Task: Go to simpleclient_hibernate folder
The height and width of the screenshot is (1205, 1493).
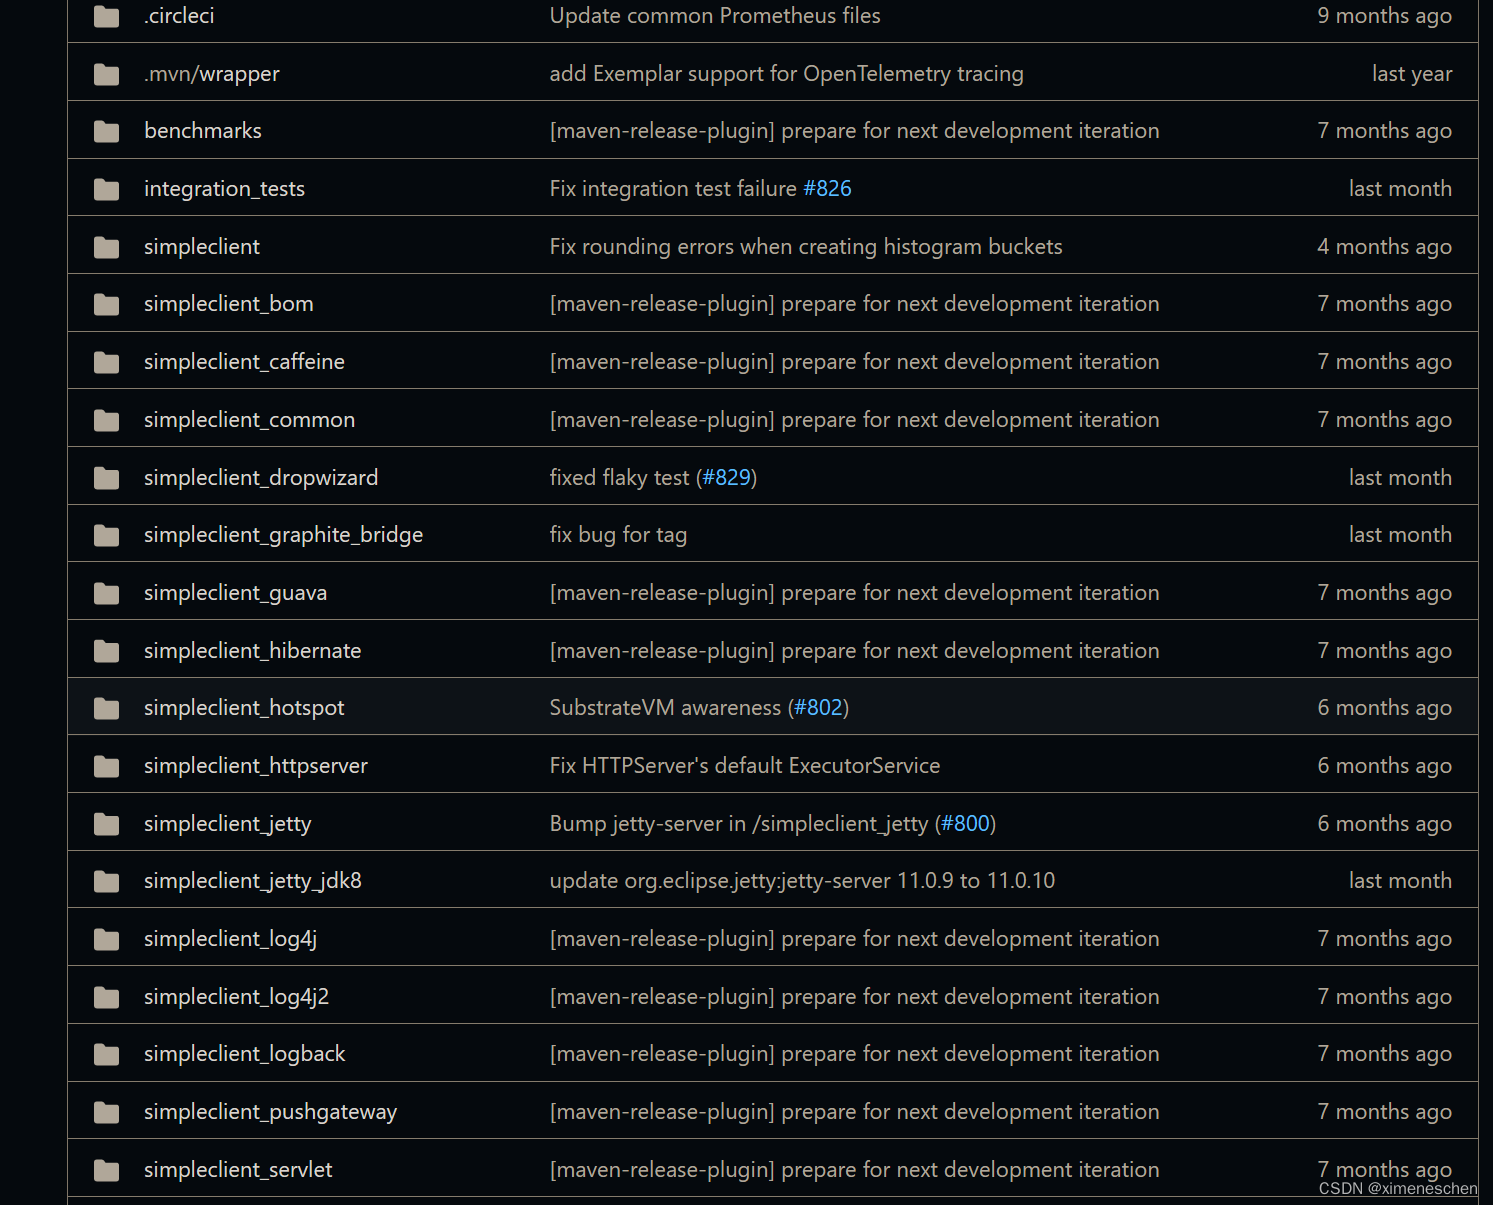Action: click(x=252, y=651)
